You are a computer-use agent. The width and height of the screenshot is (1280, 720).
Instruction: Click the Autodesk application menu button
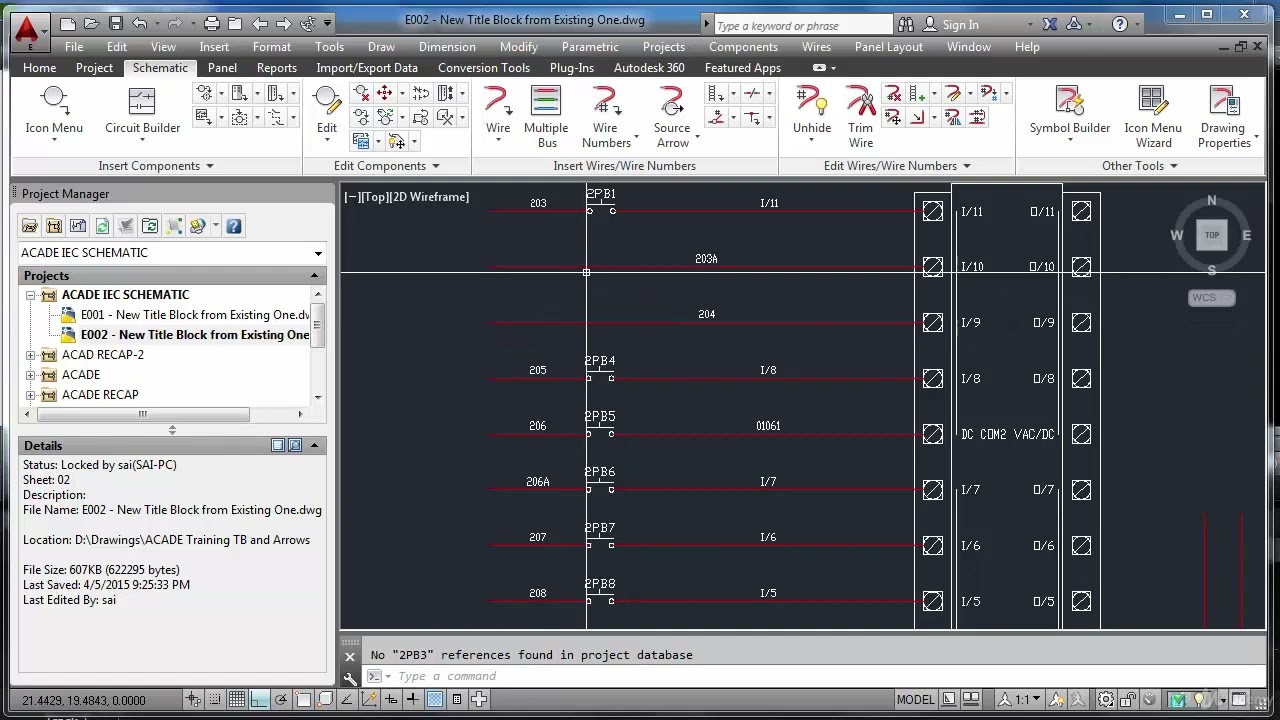click(x=30, y=32)
